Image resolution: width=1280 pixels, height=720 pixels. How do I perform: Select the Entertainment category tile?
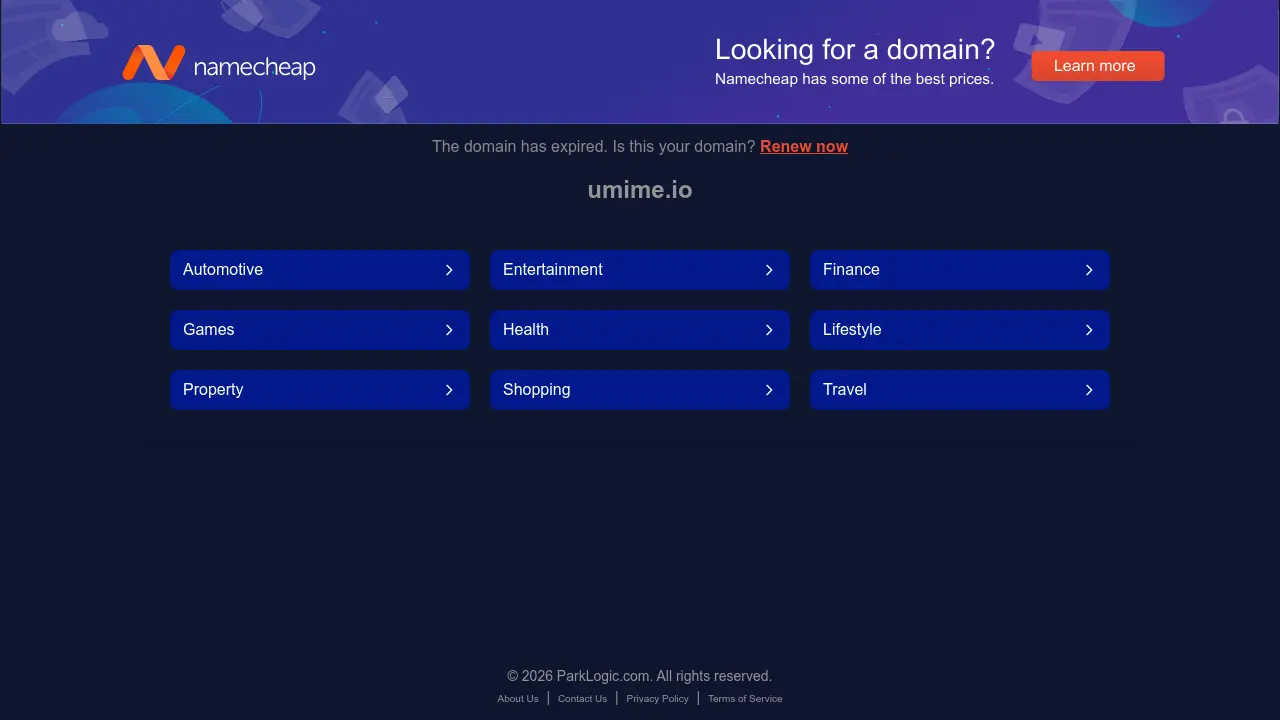[640, 270]
